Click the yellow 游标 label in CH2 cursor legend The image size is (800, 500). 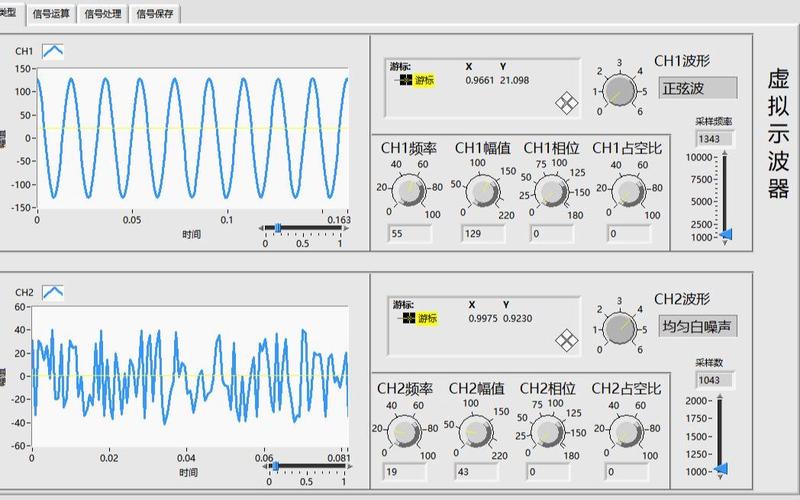(x=427, y=318)
